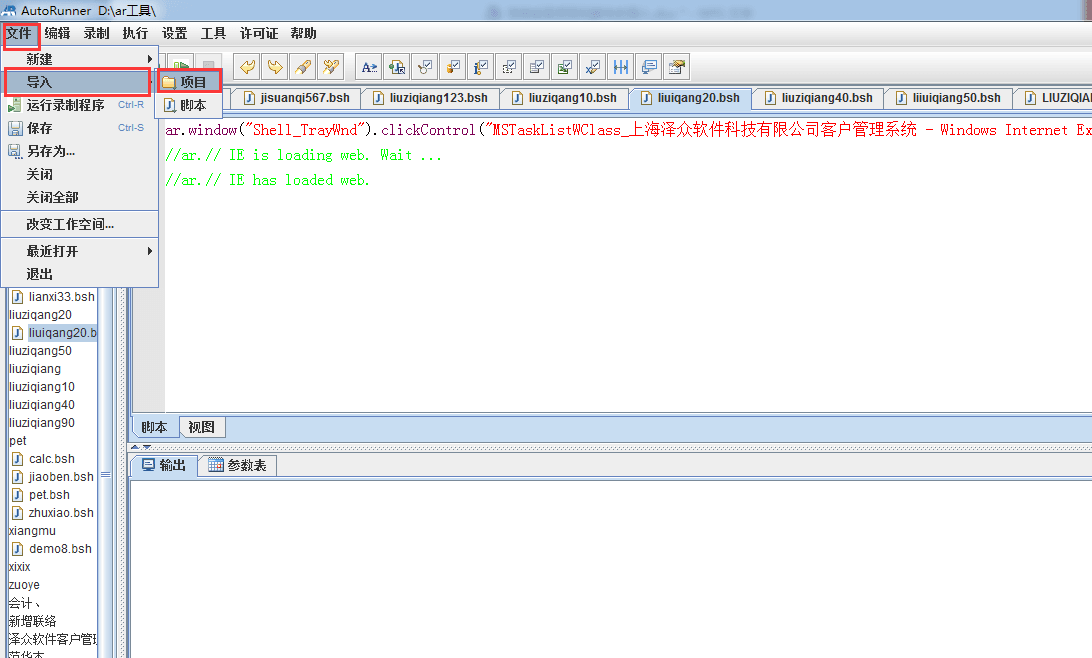Choose 项目 (Project) from the import submenu
1092x658 pixels.
192,82
